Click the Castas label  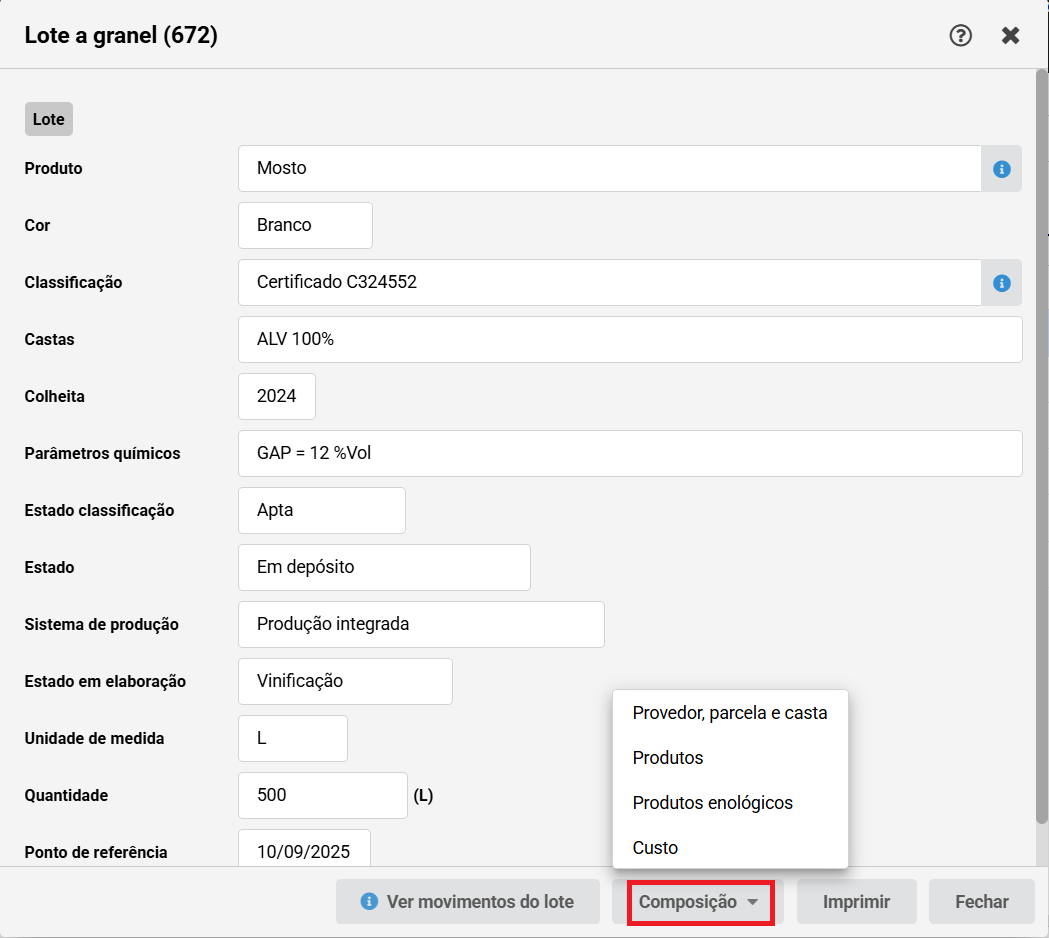tap(50, 339)
